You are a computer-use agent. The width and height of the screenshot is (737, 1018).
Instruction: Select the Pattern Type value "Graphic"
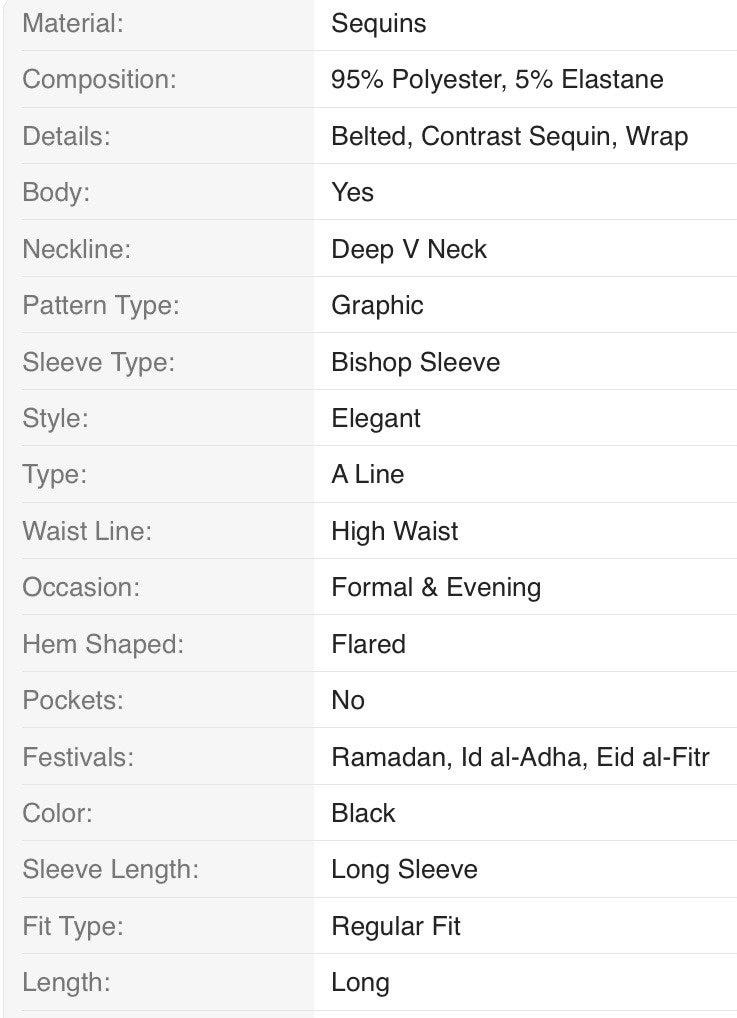(x=377, y=305)
